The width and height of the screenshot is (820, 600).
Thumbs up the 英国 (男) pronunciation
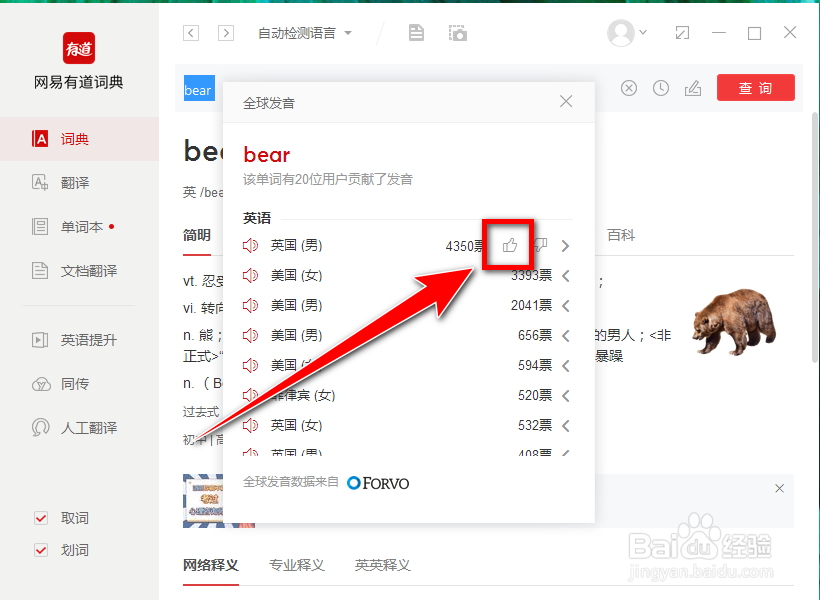point(510,245)
